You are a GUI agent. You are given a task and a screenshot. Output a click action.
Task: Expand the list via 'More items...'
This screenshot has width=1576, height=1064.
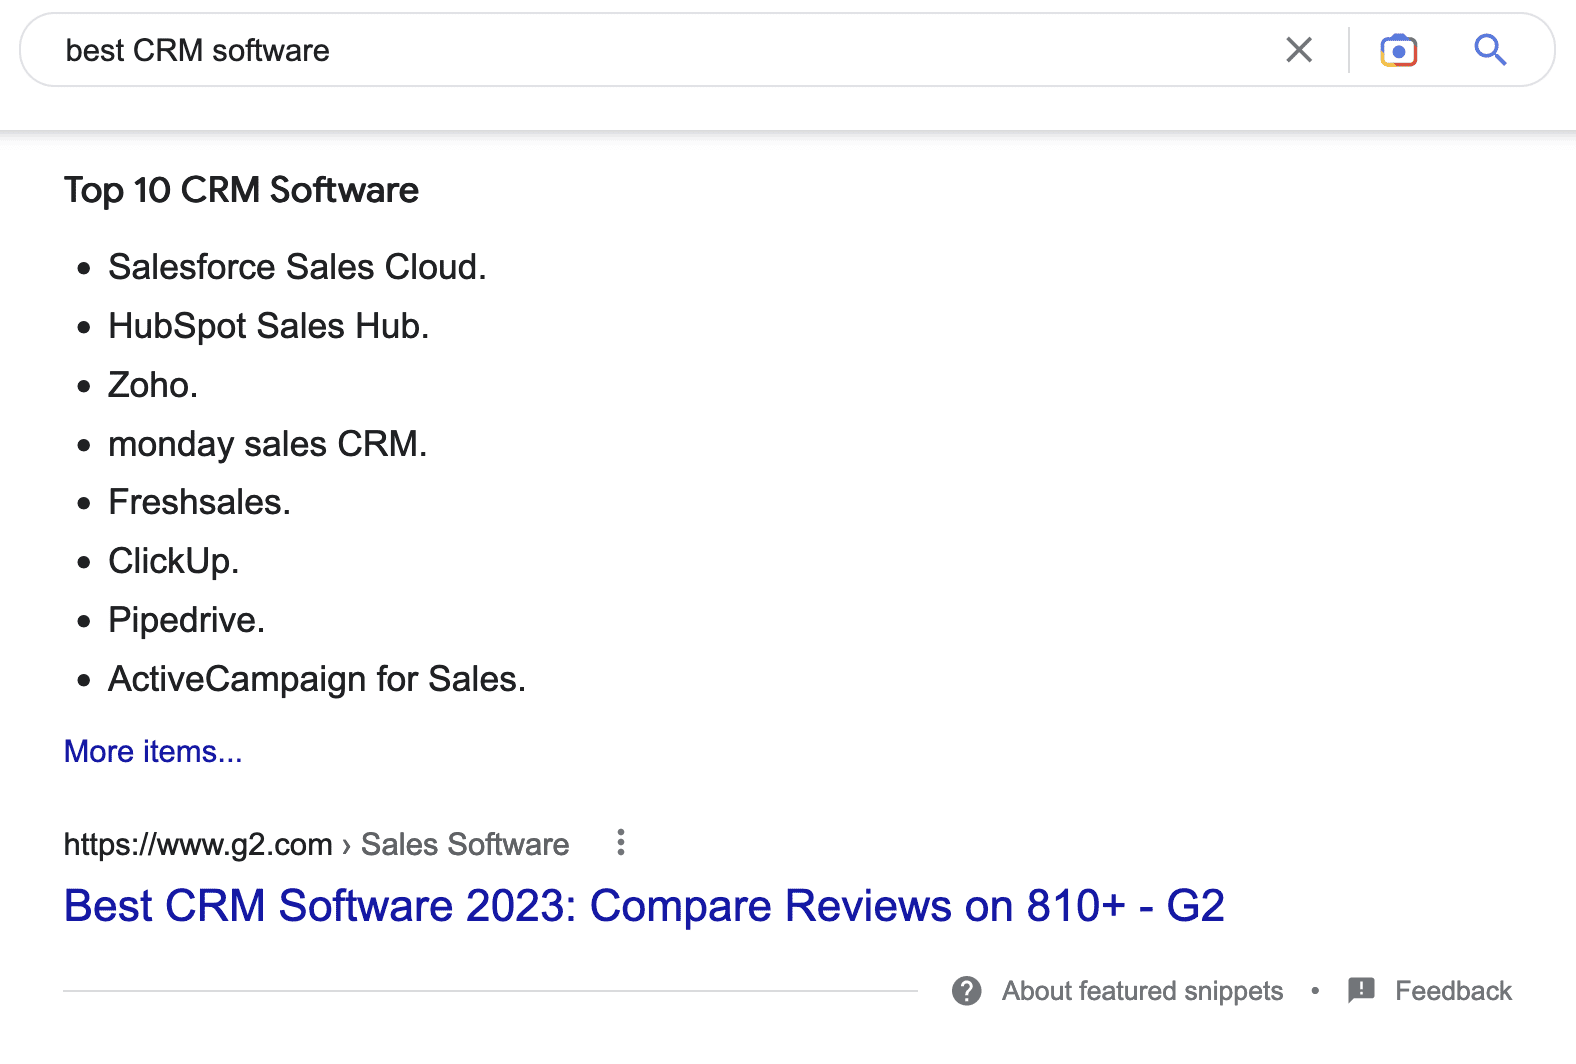tap(153, 752)
